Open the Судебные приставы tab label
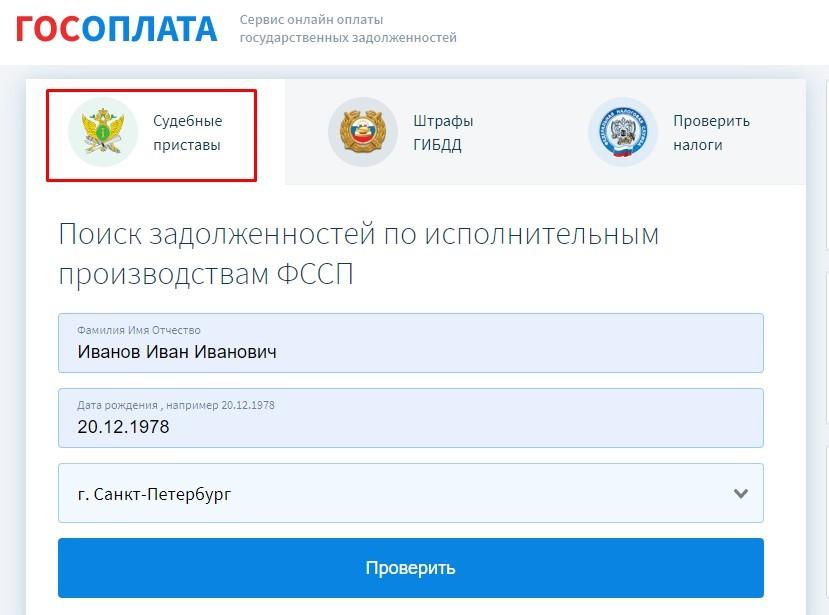 (187, 133)
